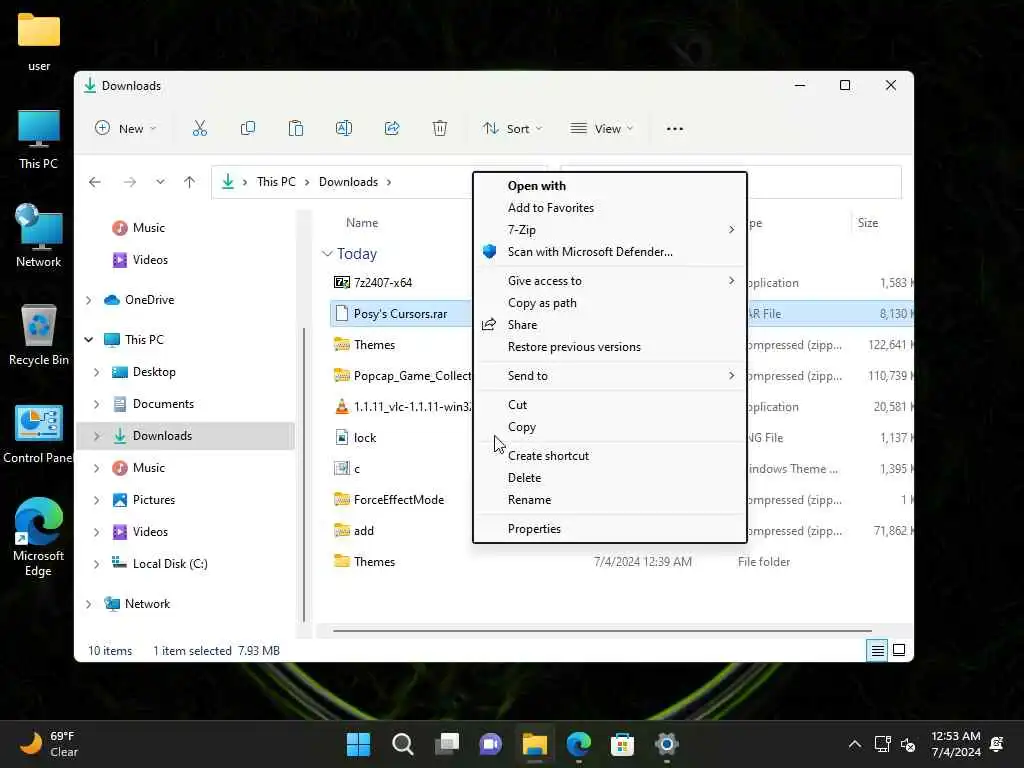Expand the 7-Zip submenu
The height and width of the screenshot is (768, 1024).
[x=610, y=230]
